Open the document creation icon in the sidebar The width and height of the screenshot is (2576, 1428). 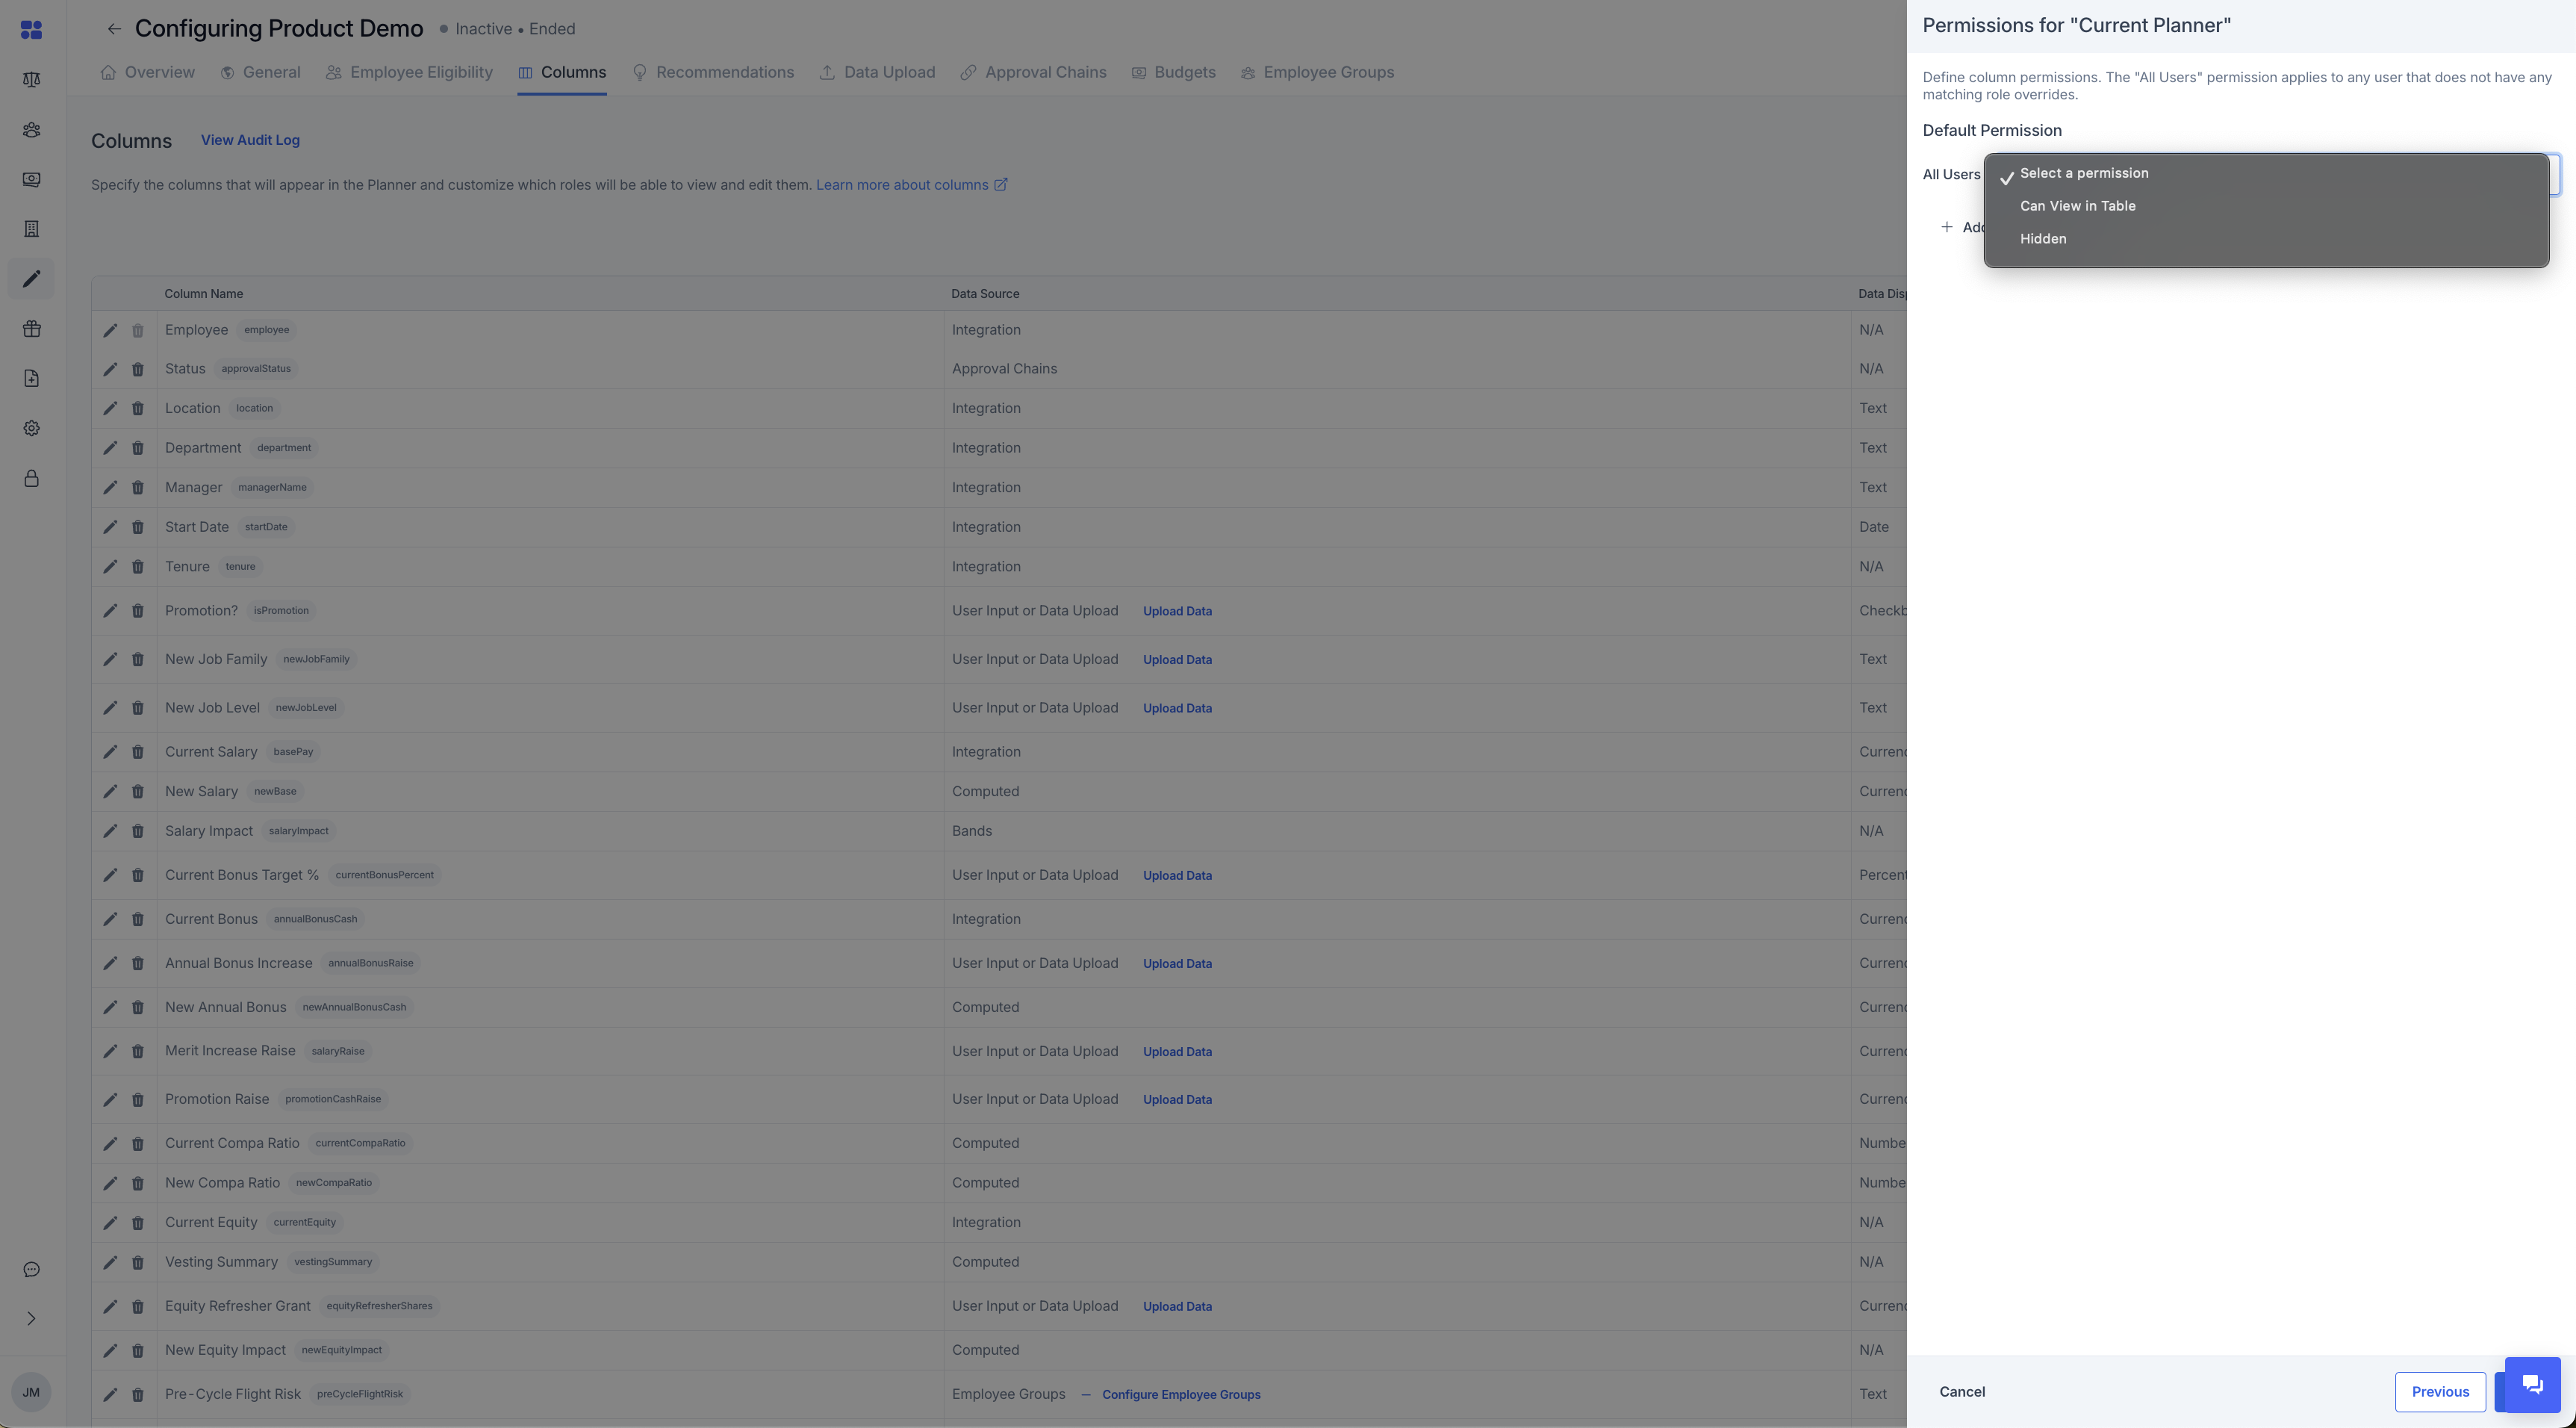tap(30, 378)
